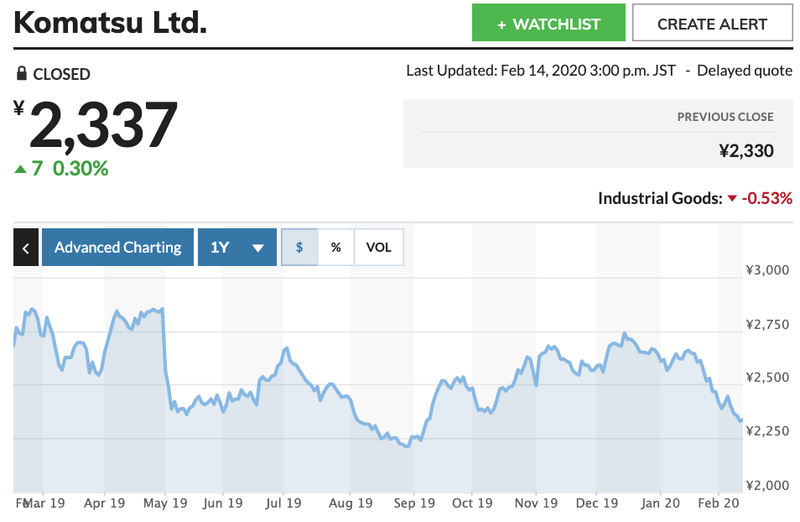
Task: Click the previous close value ¥2,330
Action: pos(746,151)
